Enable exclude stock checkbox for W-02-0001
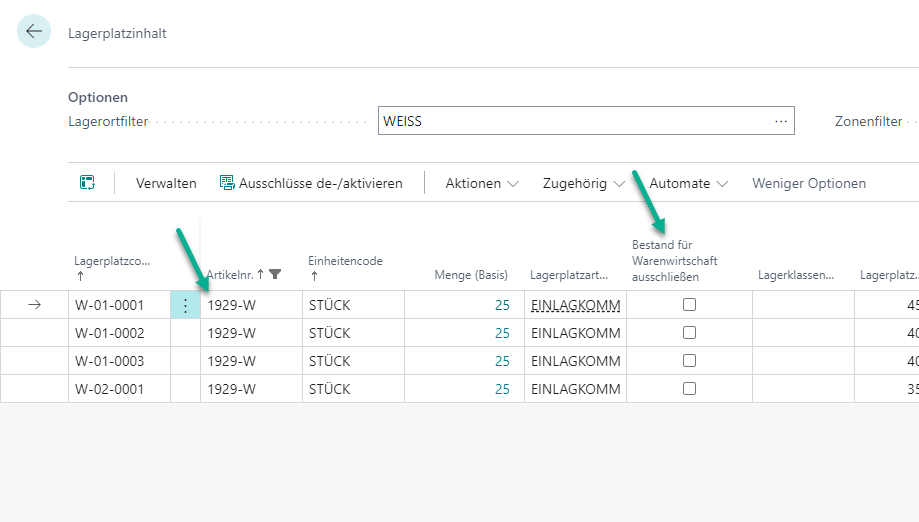Image resolution: width=919 pixels, height=522 pixels. tap(689, 389)
